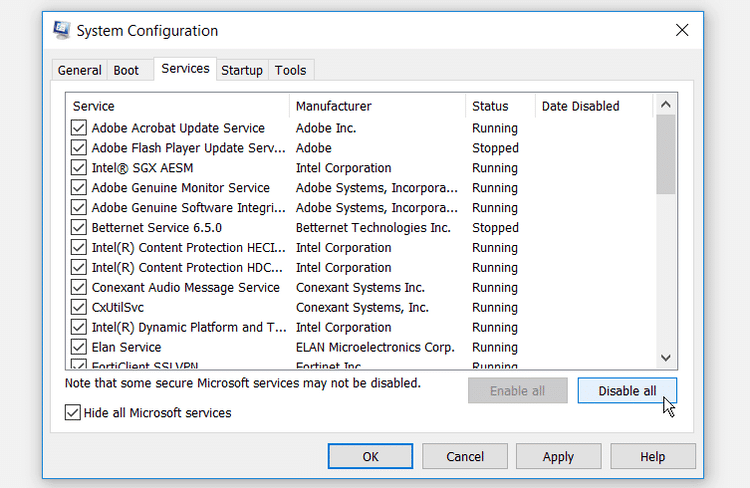Click OK to confirm changes
Viewport: 750px width, 488px height.
tap(370, 457)
